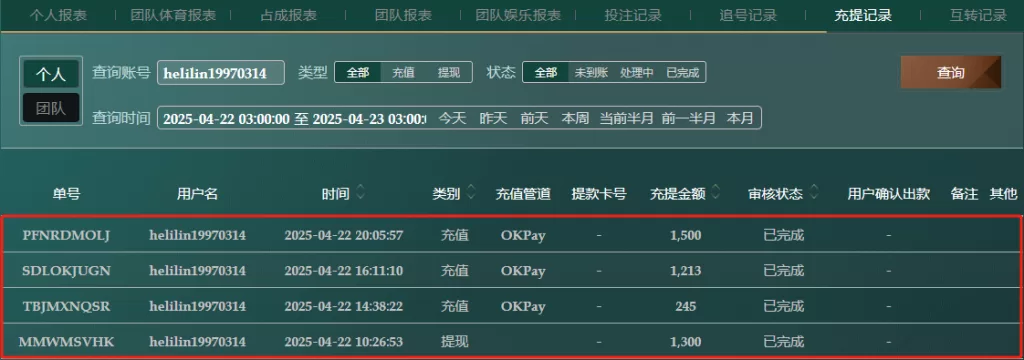The width and height of the screenshot is (1024, 360).
Task: Choose the 今天 time shortcut
Action: point(452,119)
